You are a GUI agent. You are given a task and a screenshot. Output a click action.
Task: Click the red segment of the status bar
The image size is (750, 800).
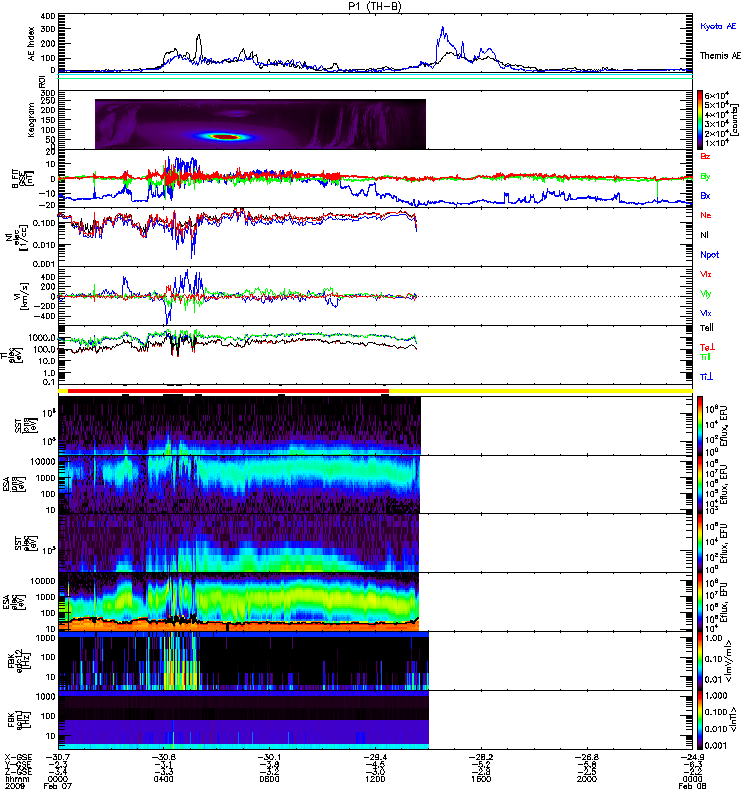228,391
